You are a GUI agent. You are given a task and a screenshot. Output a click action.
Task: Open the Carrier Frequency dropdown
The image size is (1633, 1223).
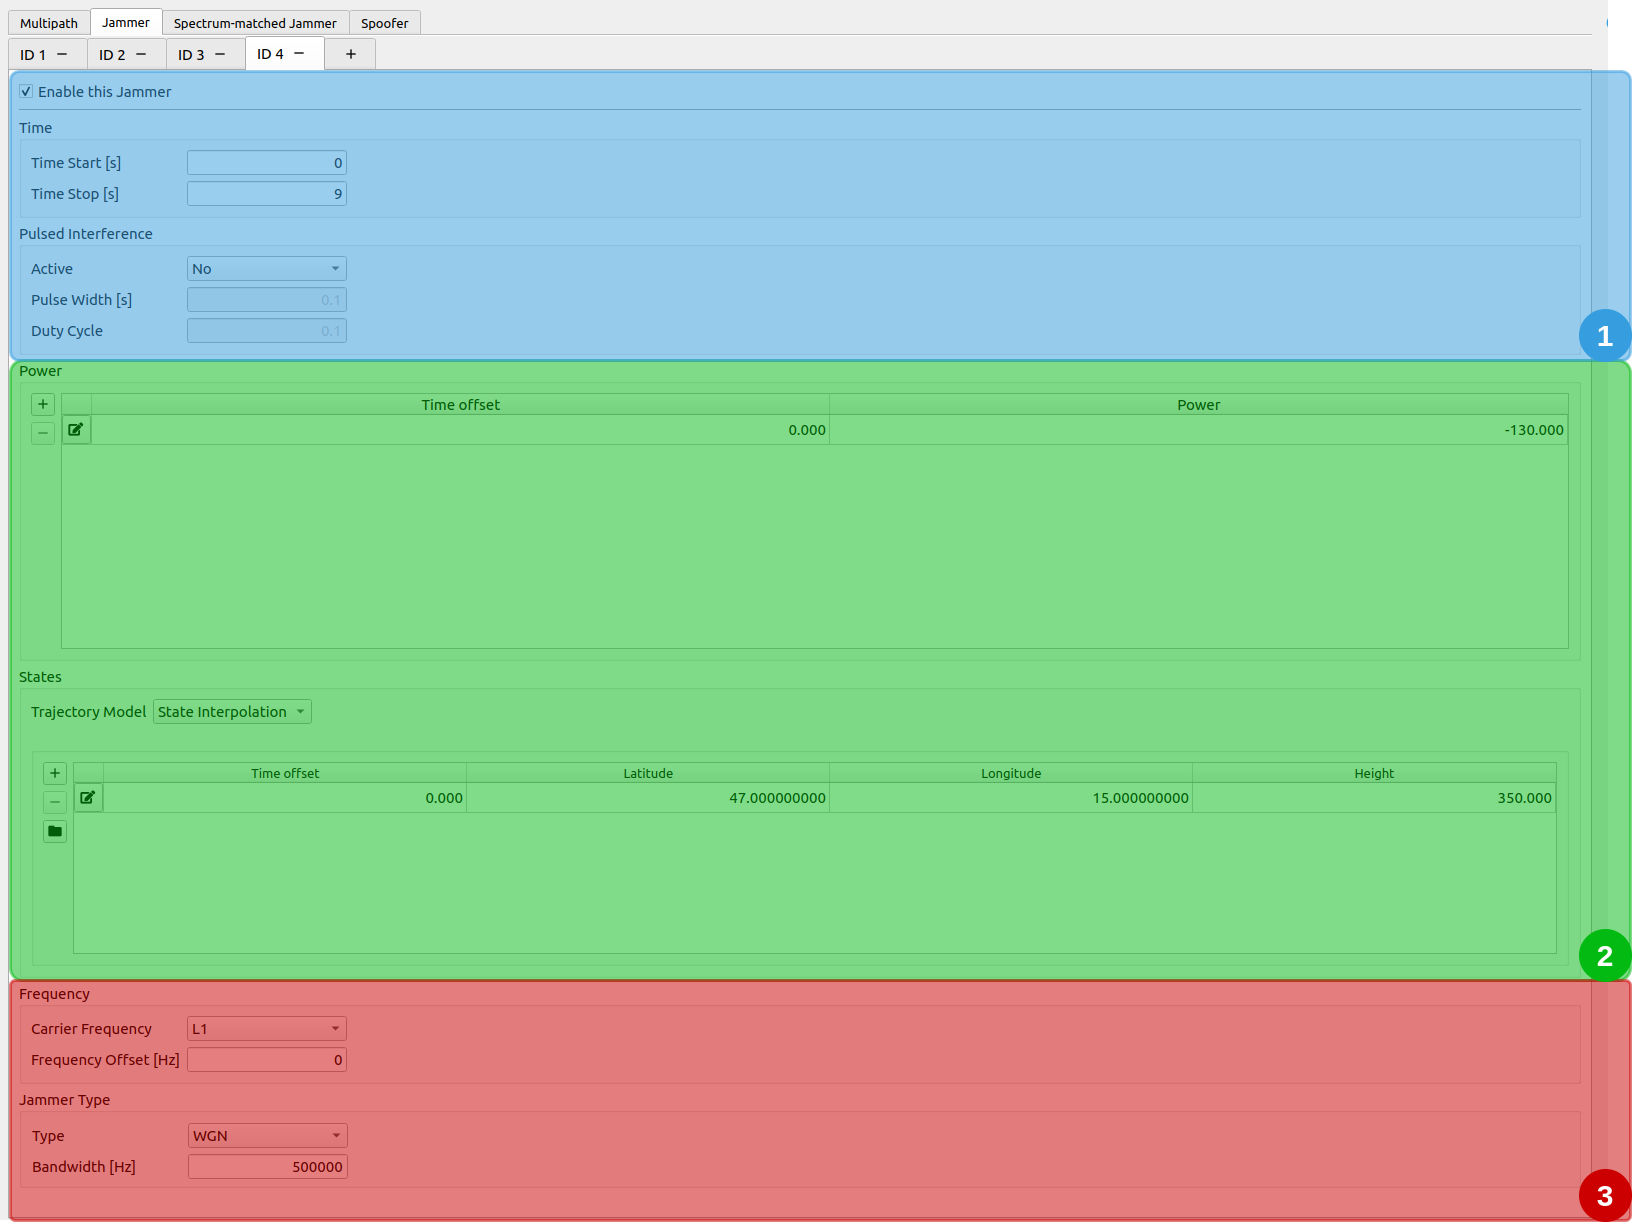tap(267, 1029)
